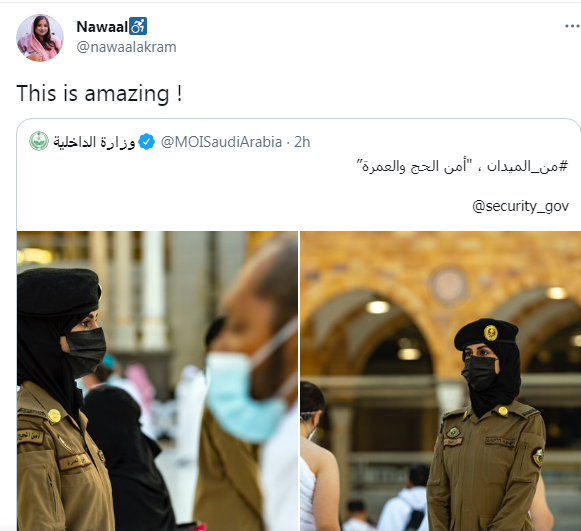Click the gold badge on right officer's beret
Screen dimensions: 581x531
click(491, 333)
